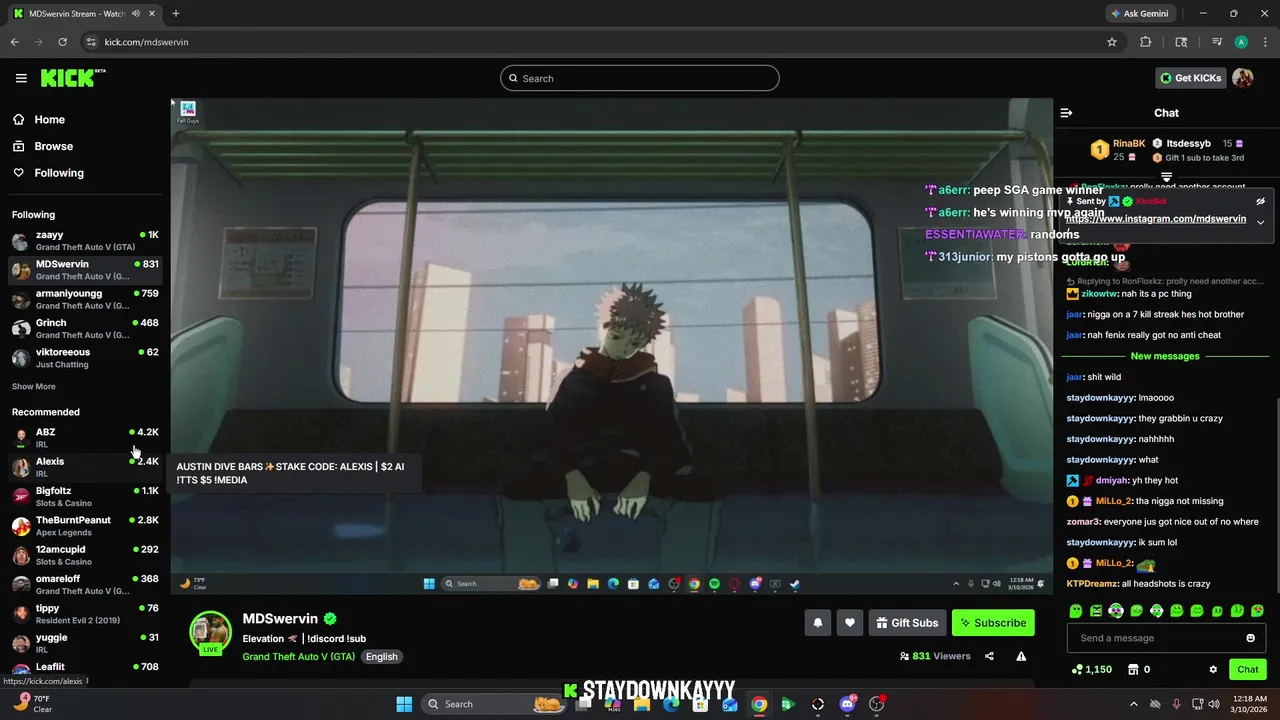The image size is (1280, 720).
Task: Toggle the heart follow button
Action: [850, 622]
